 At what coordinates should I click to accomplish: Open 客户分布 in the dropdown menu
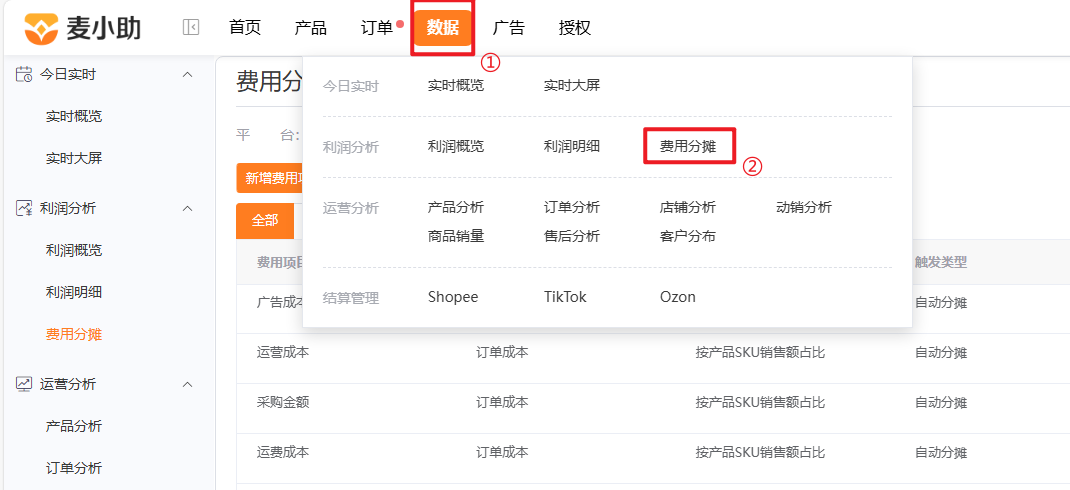click(688, 236)
